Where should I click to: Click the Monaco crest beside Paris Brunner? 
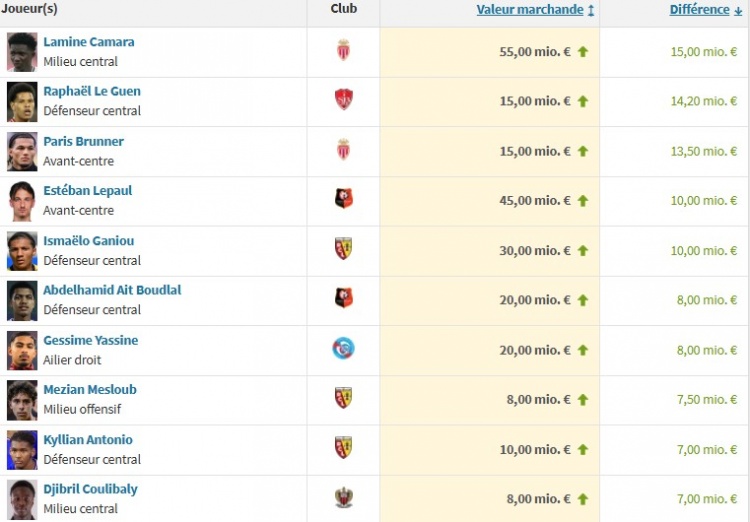[343, 149]
